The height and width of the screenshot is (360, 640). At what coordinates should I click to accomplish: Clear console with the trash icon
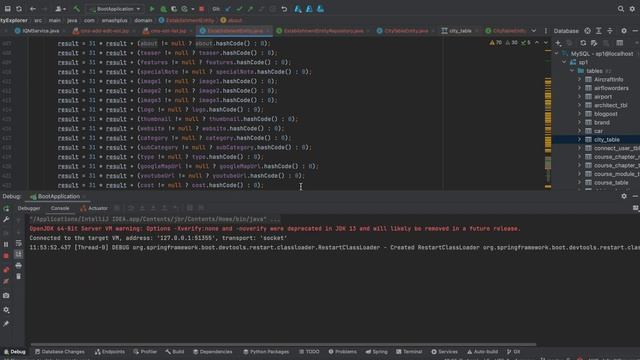click(x=19, y=276)
